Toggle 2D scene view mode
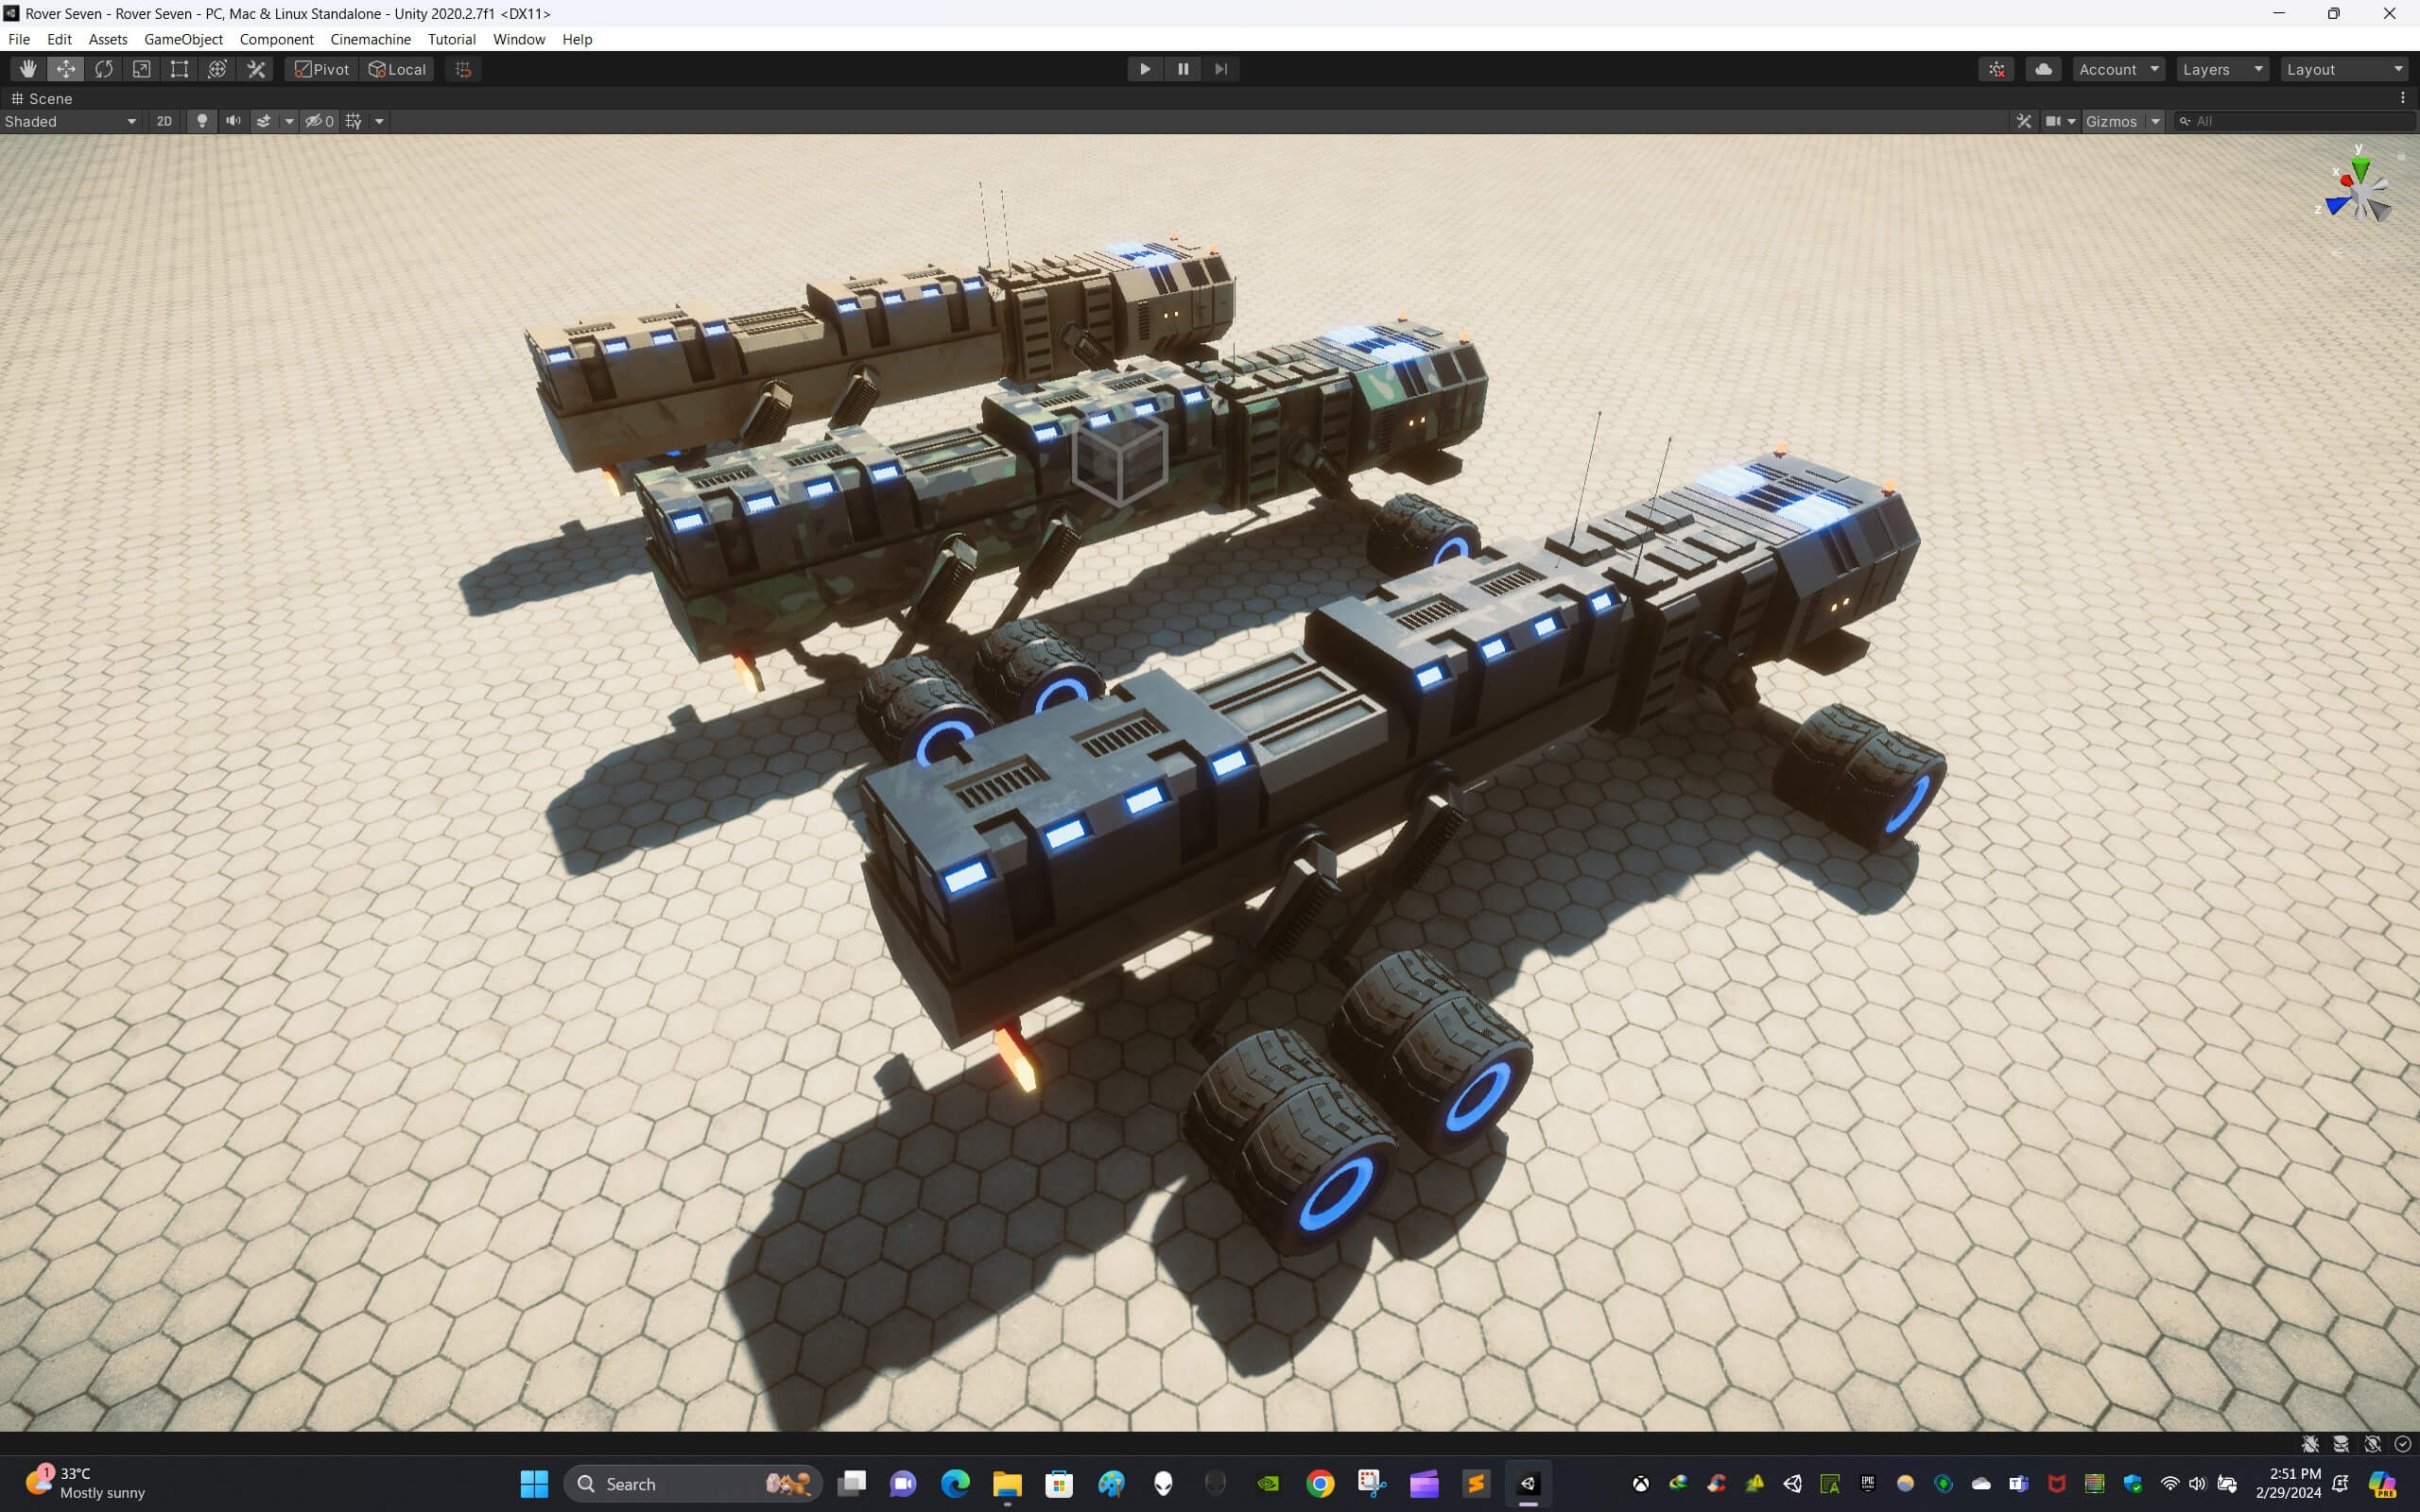The image size is (2420, 1512). click(164, 121)
